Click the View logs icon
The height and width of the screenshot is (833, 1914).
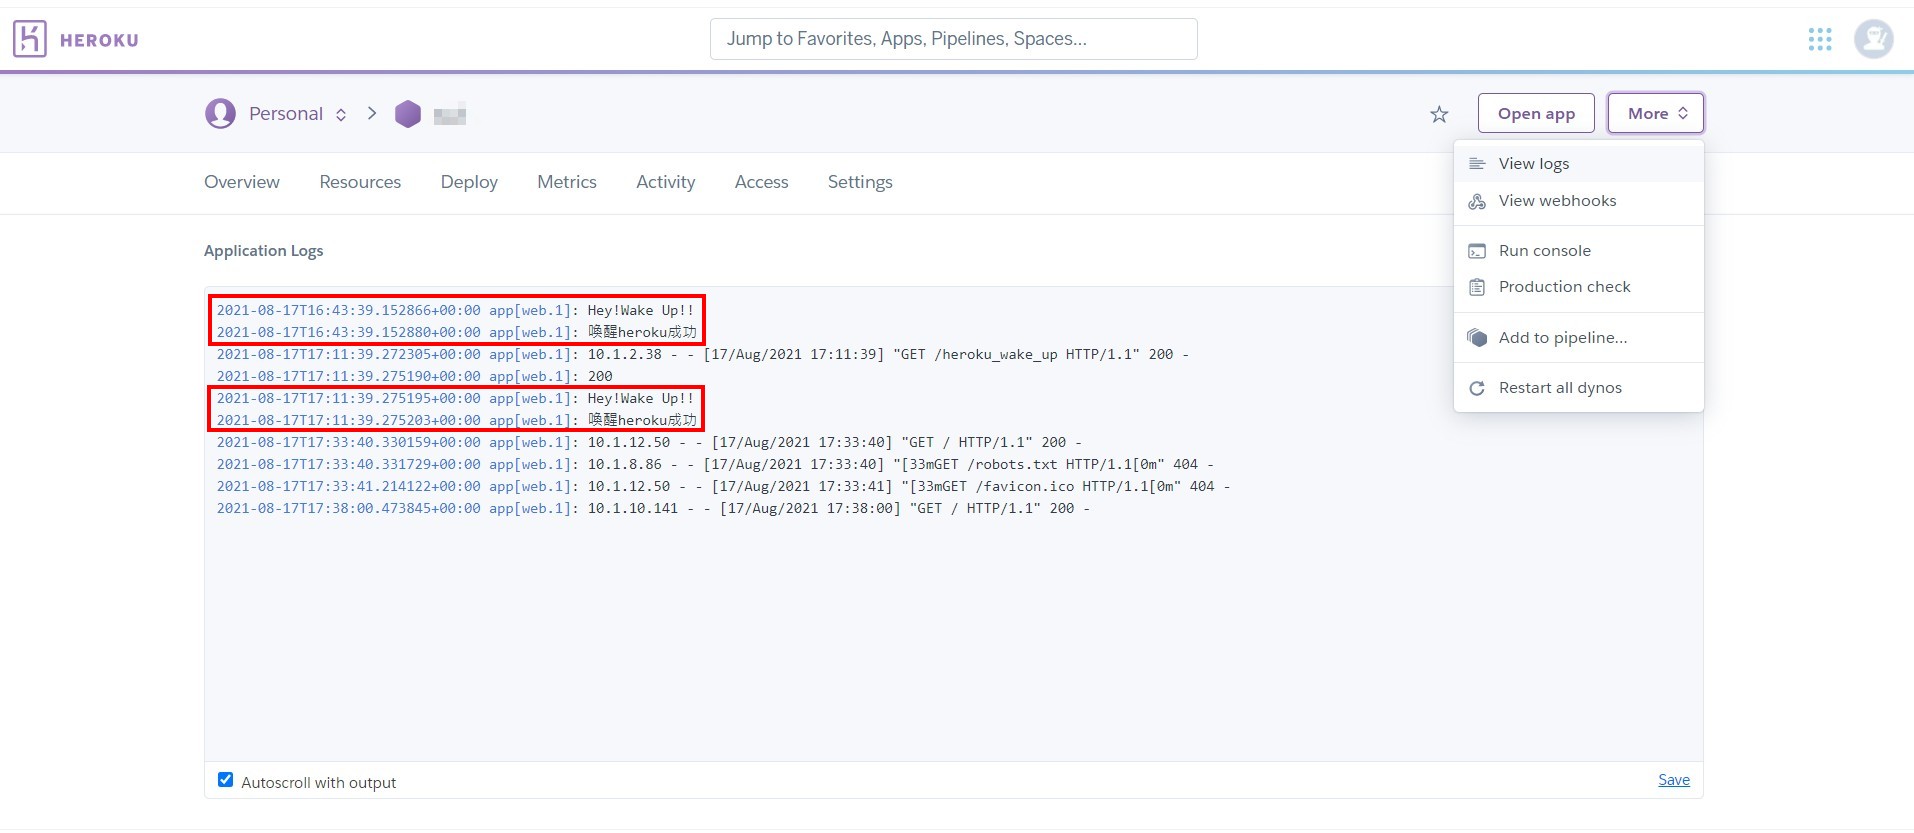[1477, 164]
